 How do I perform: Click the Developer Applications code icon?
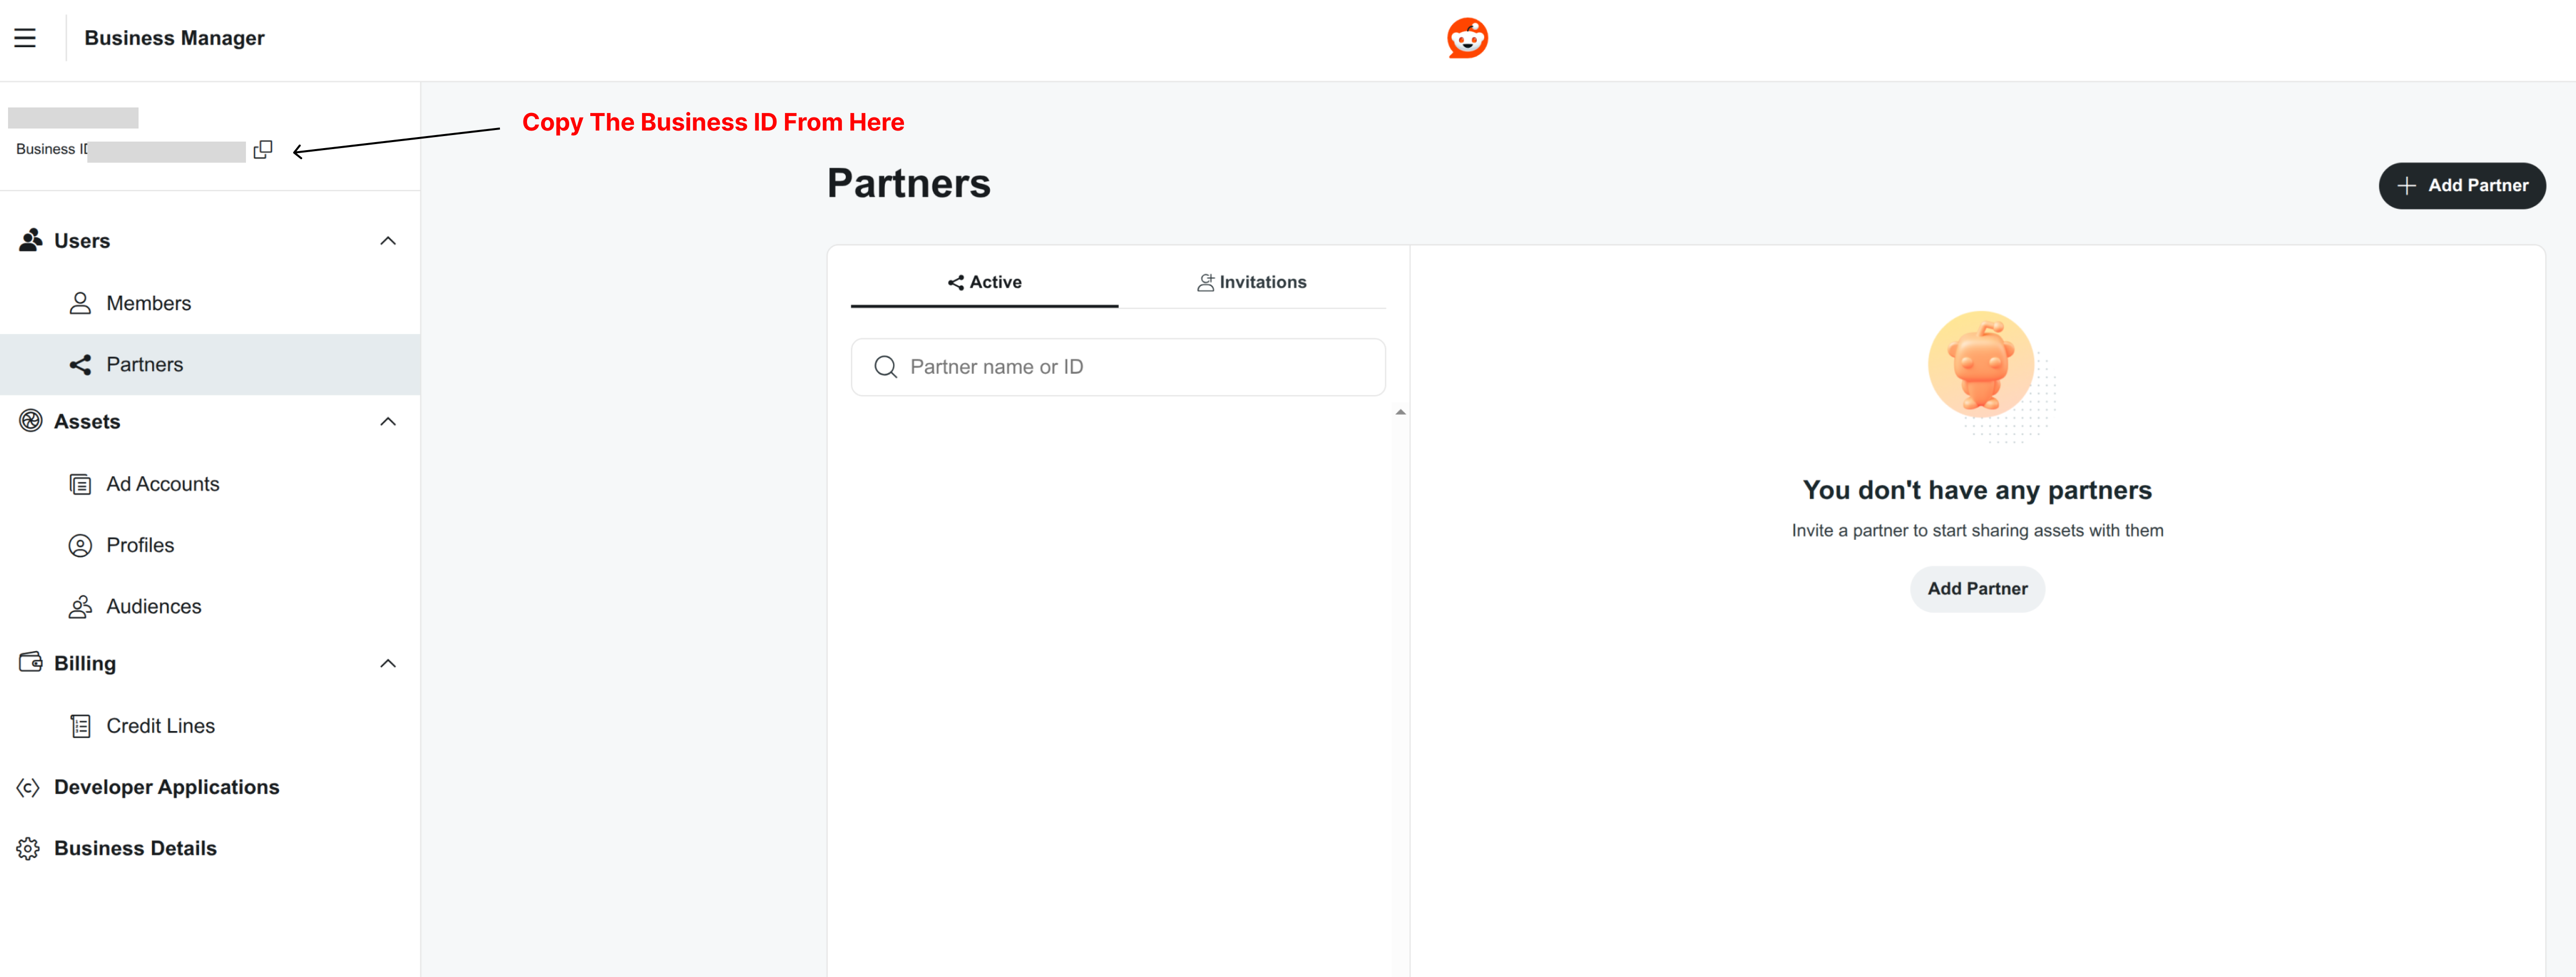(28, 787)
